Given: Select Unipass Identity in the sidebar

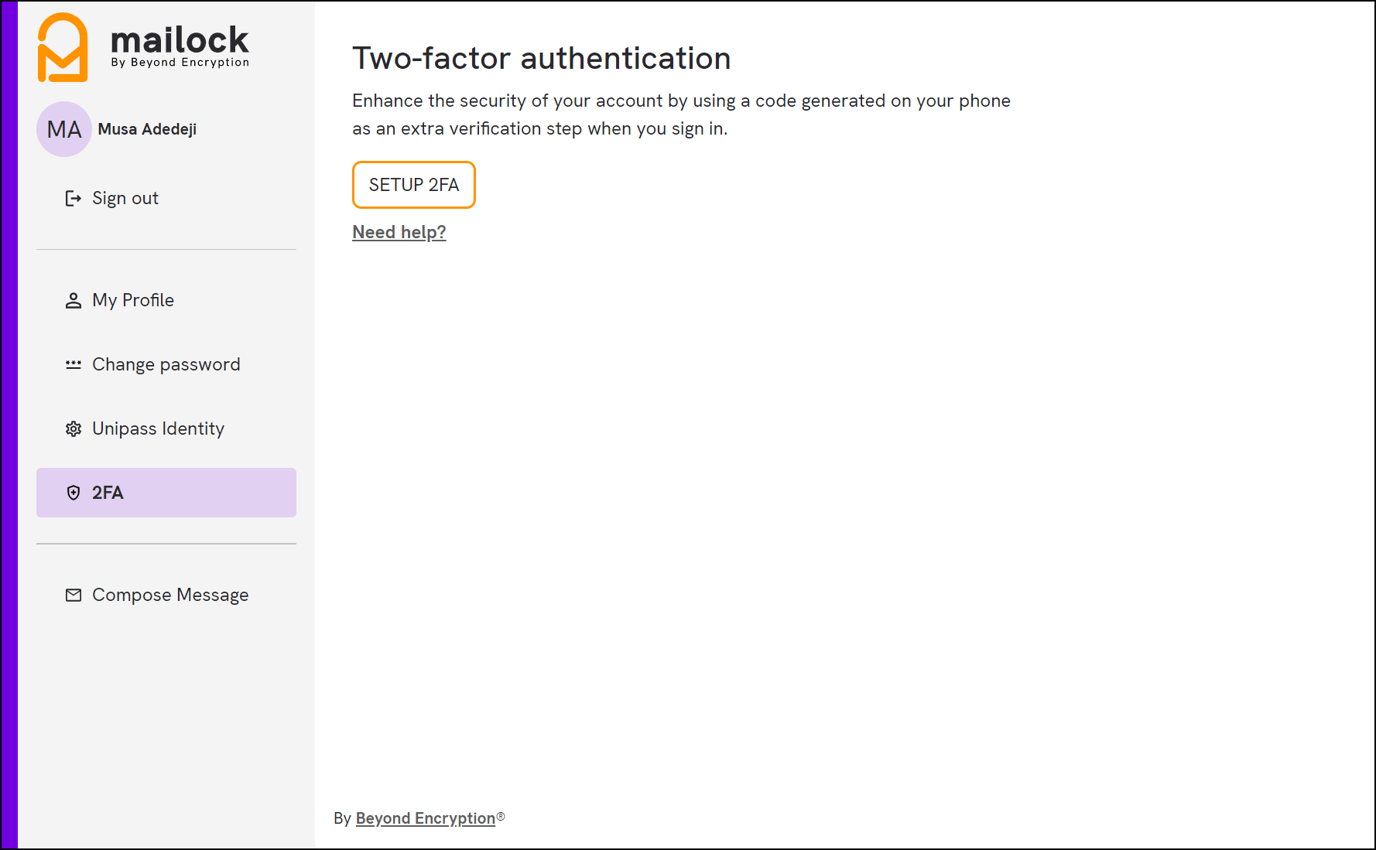Looking at the screenshot, I should pos(157,428).
